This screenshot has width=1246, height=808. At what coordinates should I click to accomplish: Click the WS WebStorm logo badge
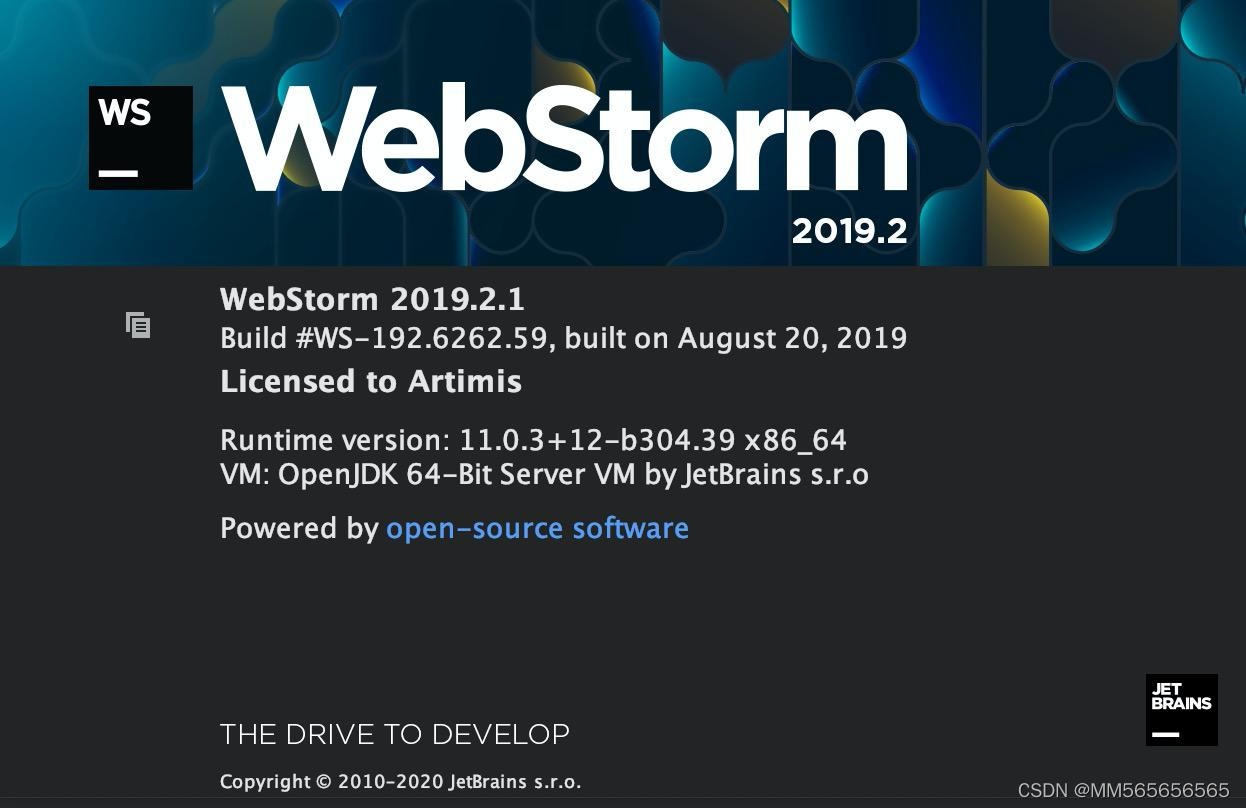coord(141,138)
